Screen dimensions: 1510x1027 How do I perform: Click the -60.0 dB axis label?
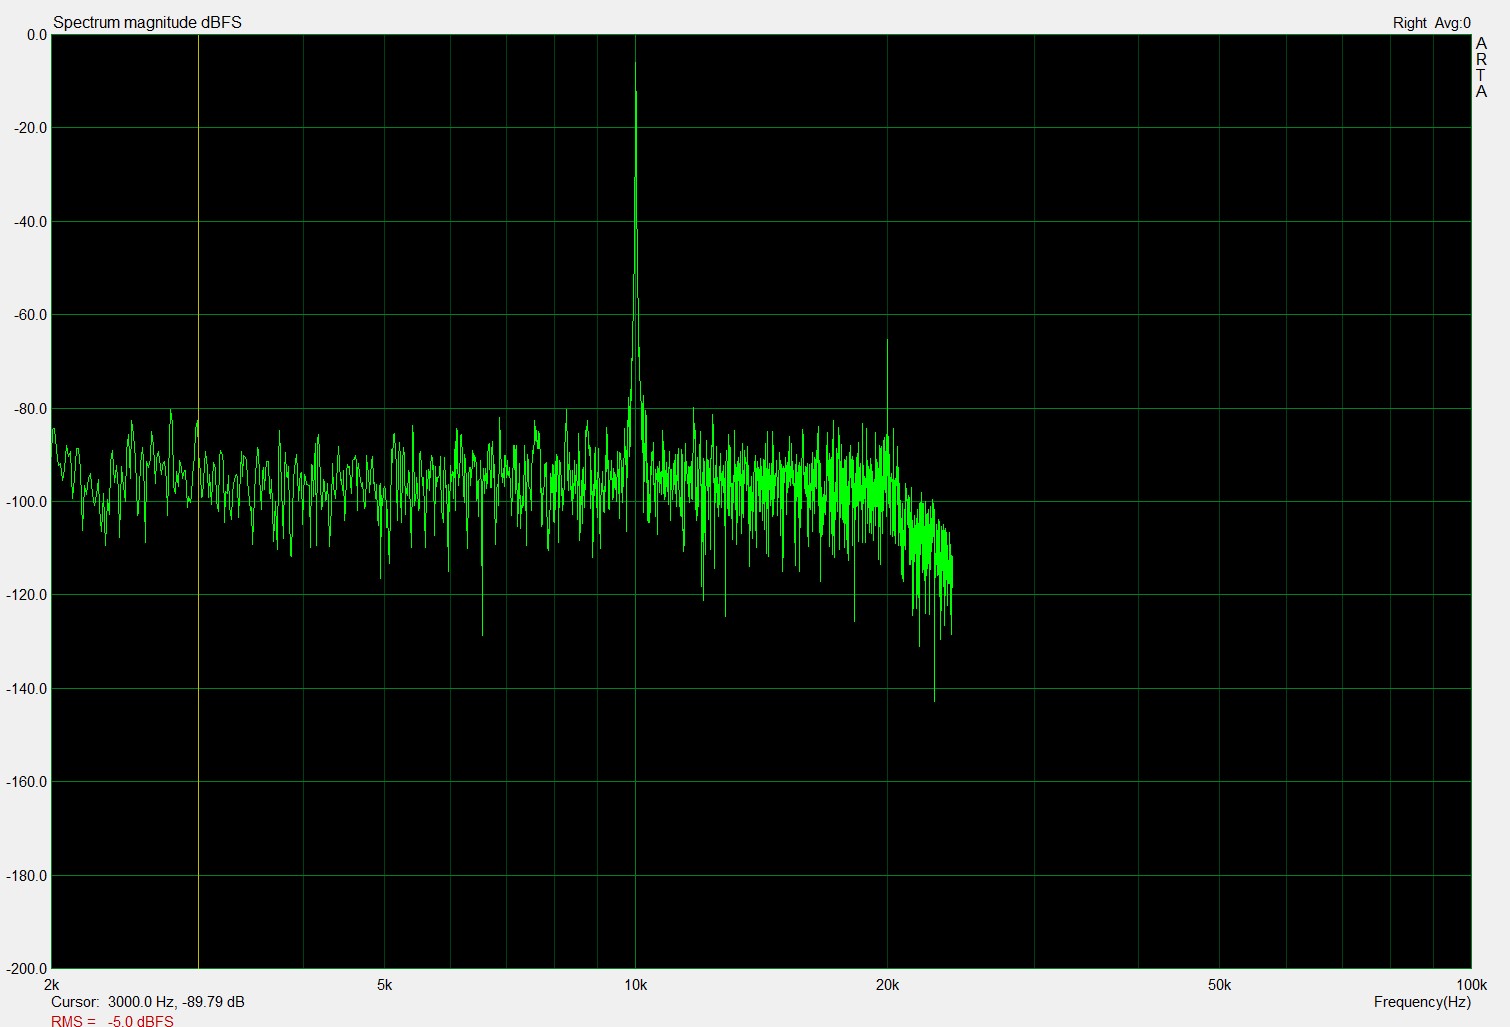pos(30,314)
